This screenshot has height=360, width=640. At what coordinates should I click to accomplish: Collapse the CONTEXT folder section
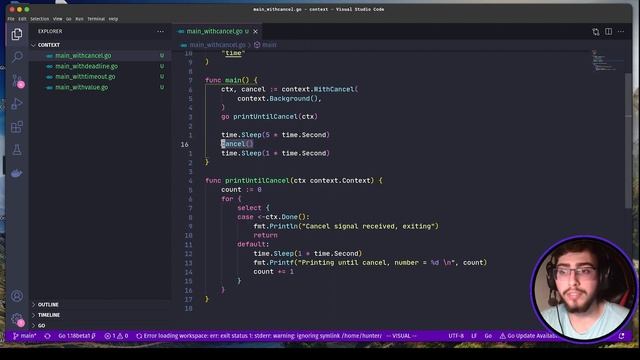[x=100, y=45]
